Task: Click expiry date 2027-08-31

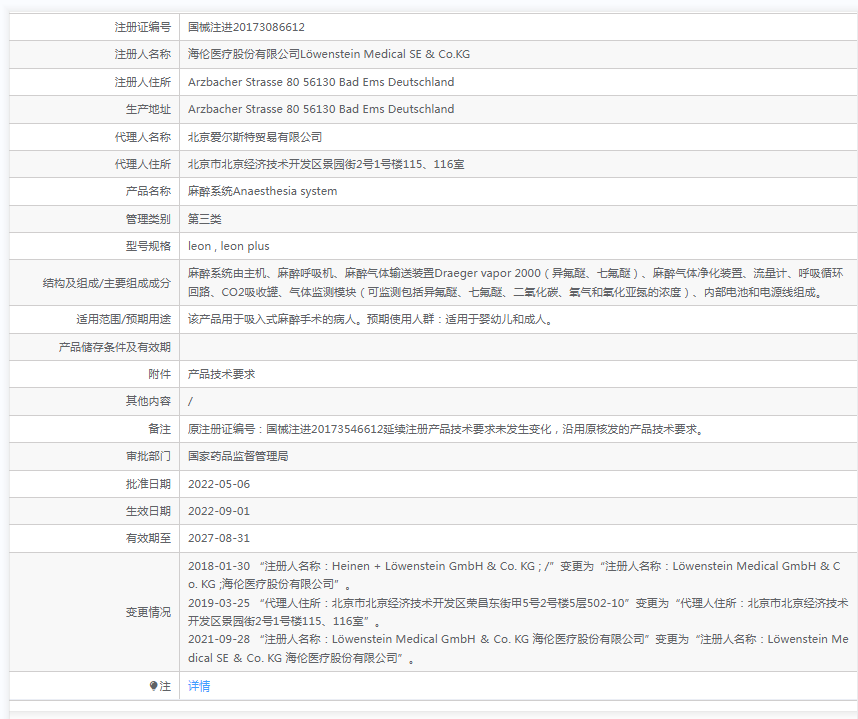Action: 219,538
